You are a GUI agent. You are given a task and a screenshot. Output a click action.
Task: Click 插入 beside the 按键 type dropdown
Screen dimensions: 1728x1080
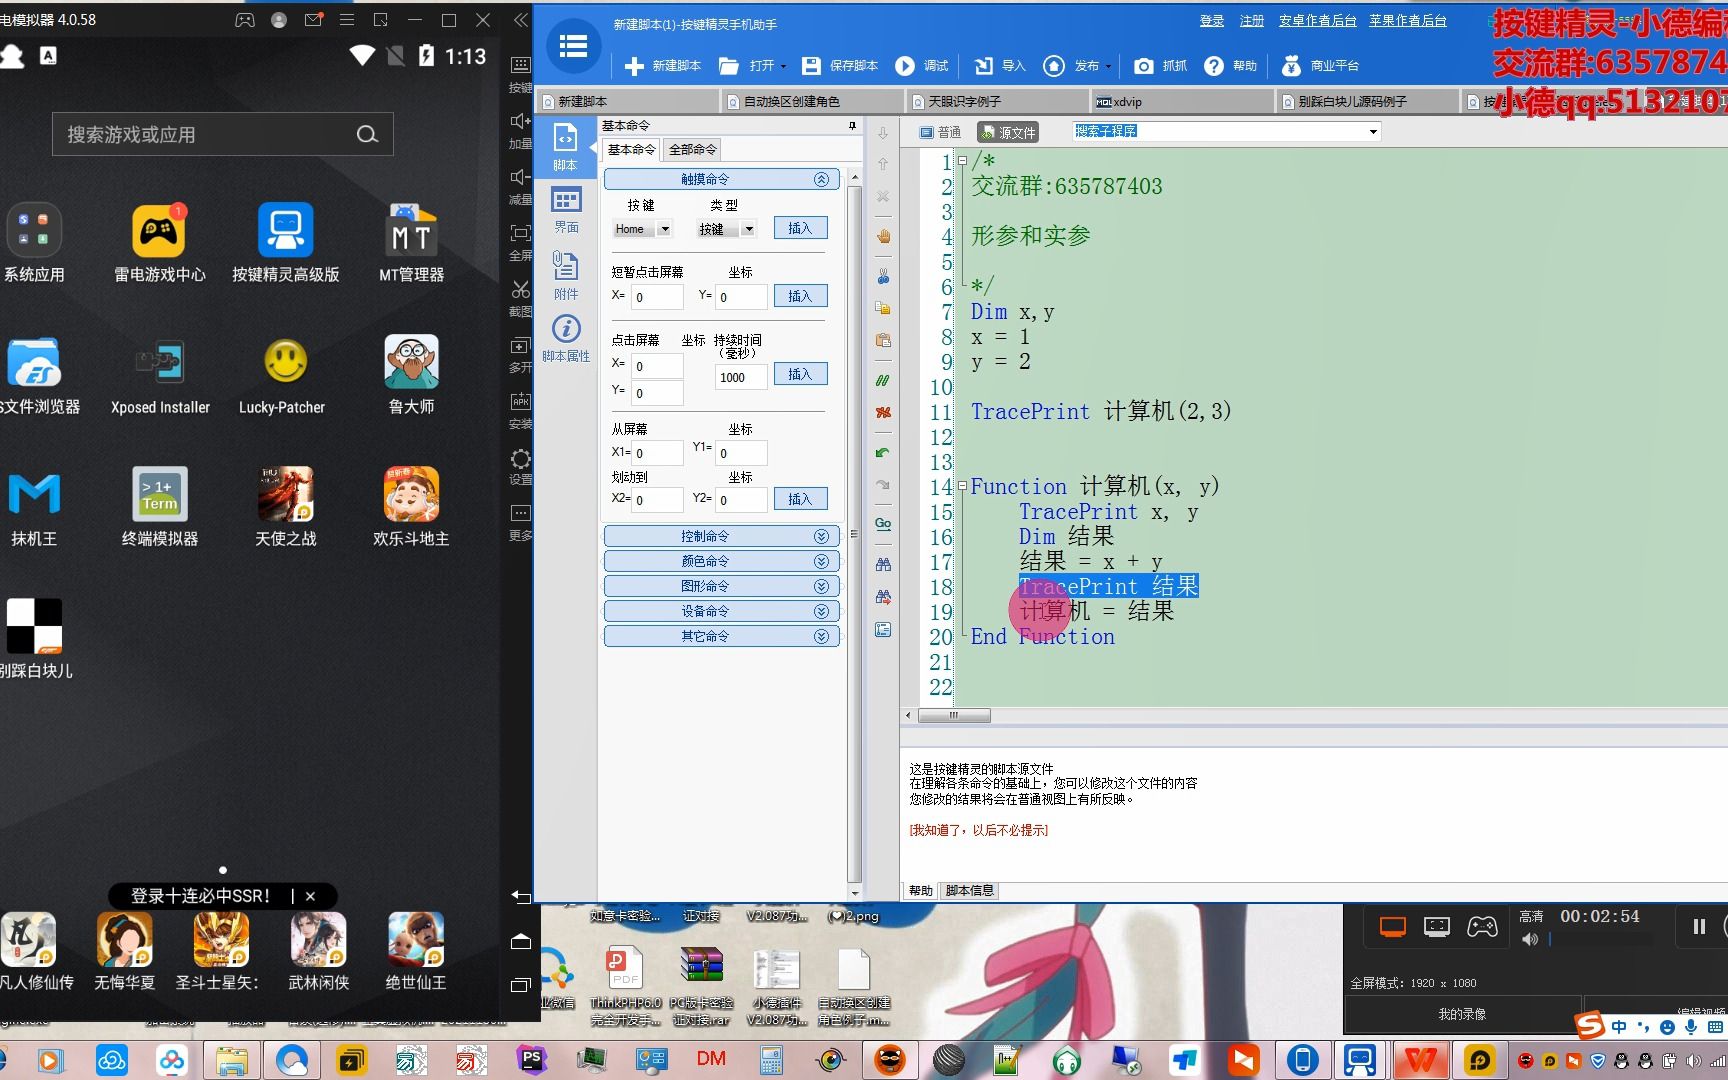click(x=800, y=228)
